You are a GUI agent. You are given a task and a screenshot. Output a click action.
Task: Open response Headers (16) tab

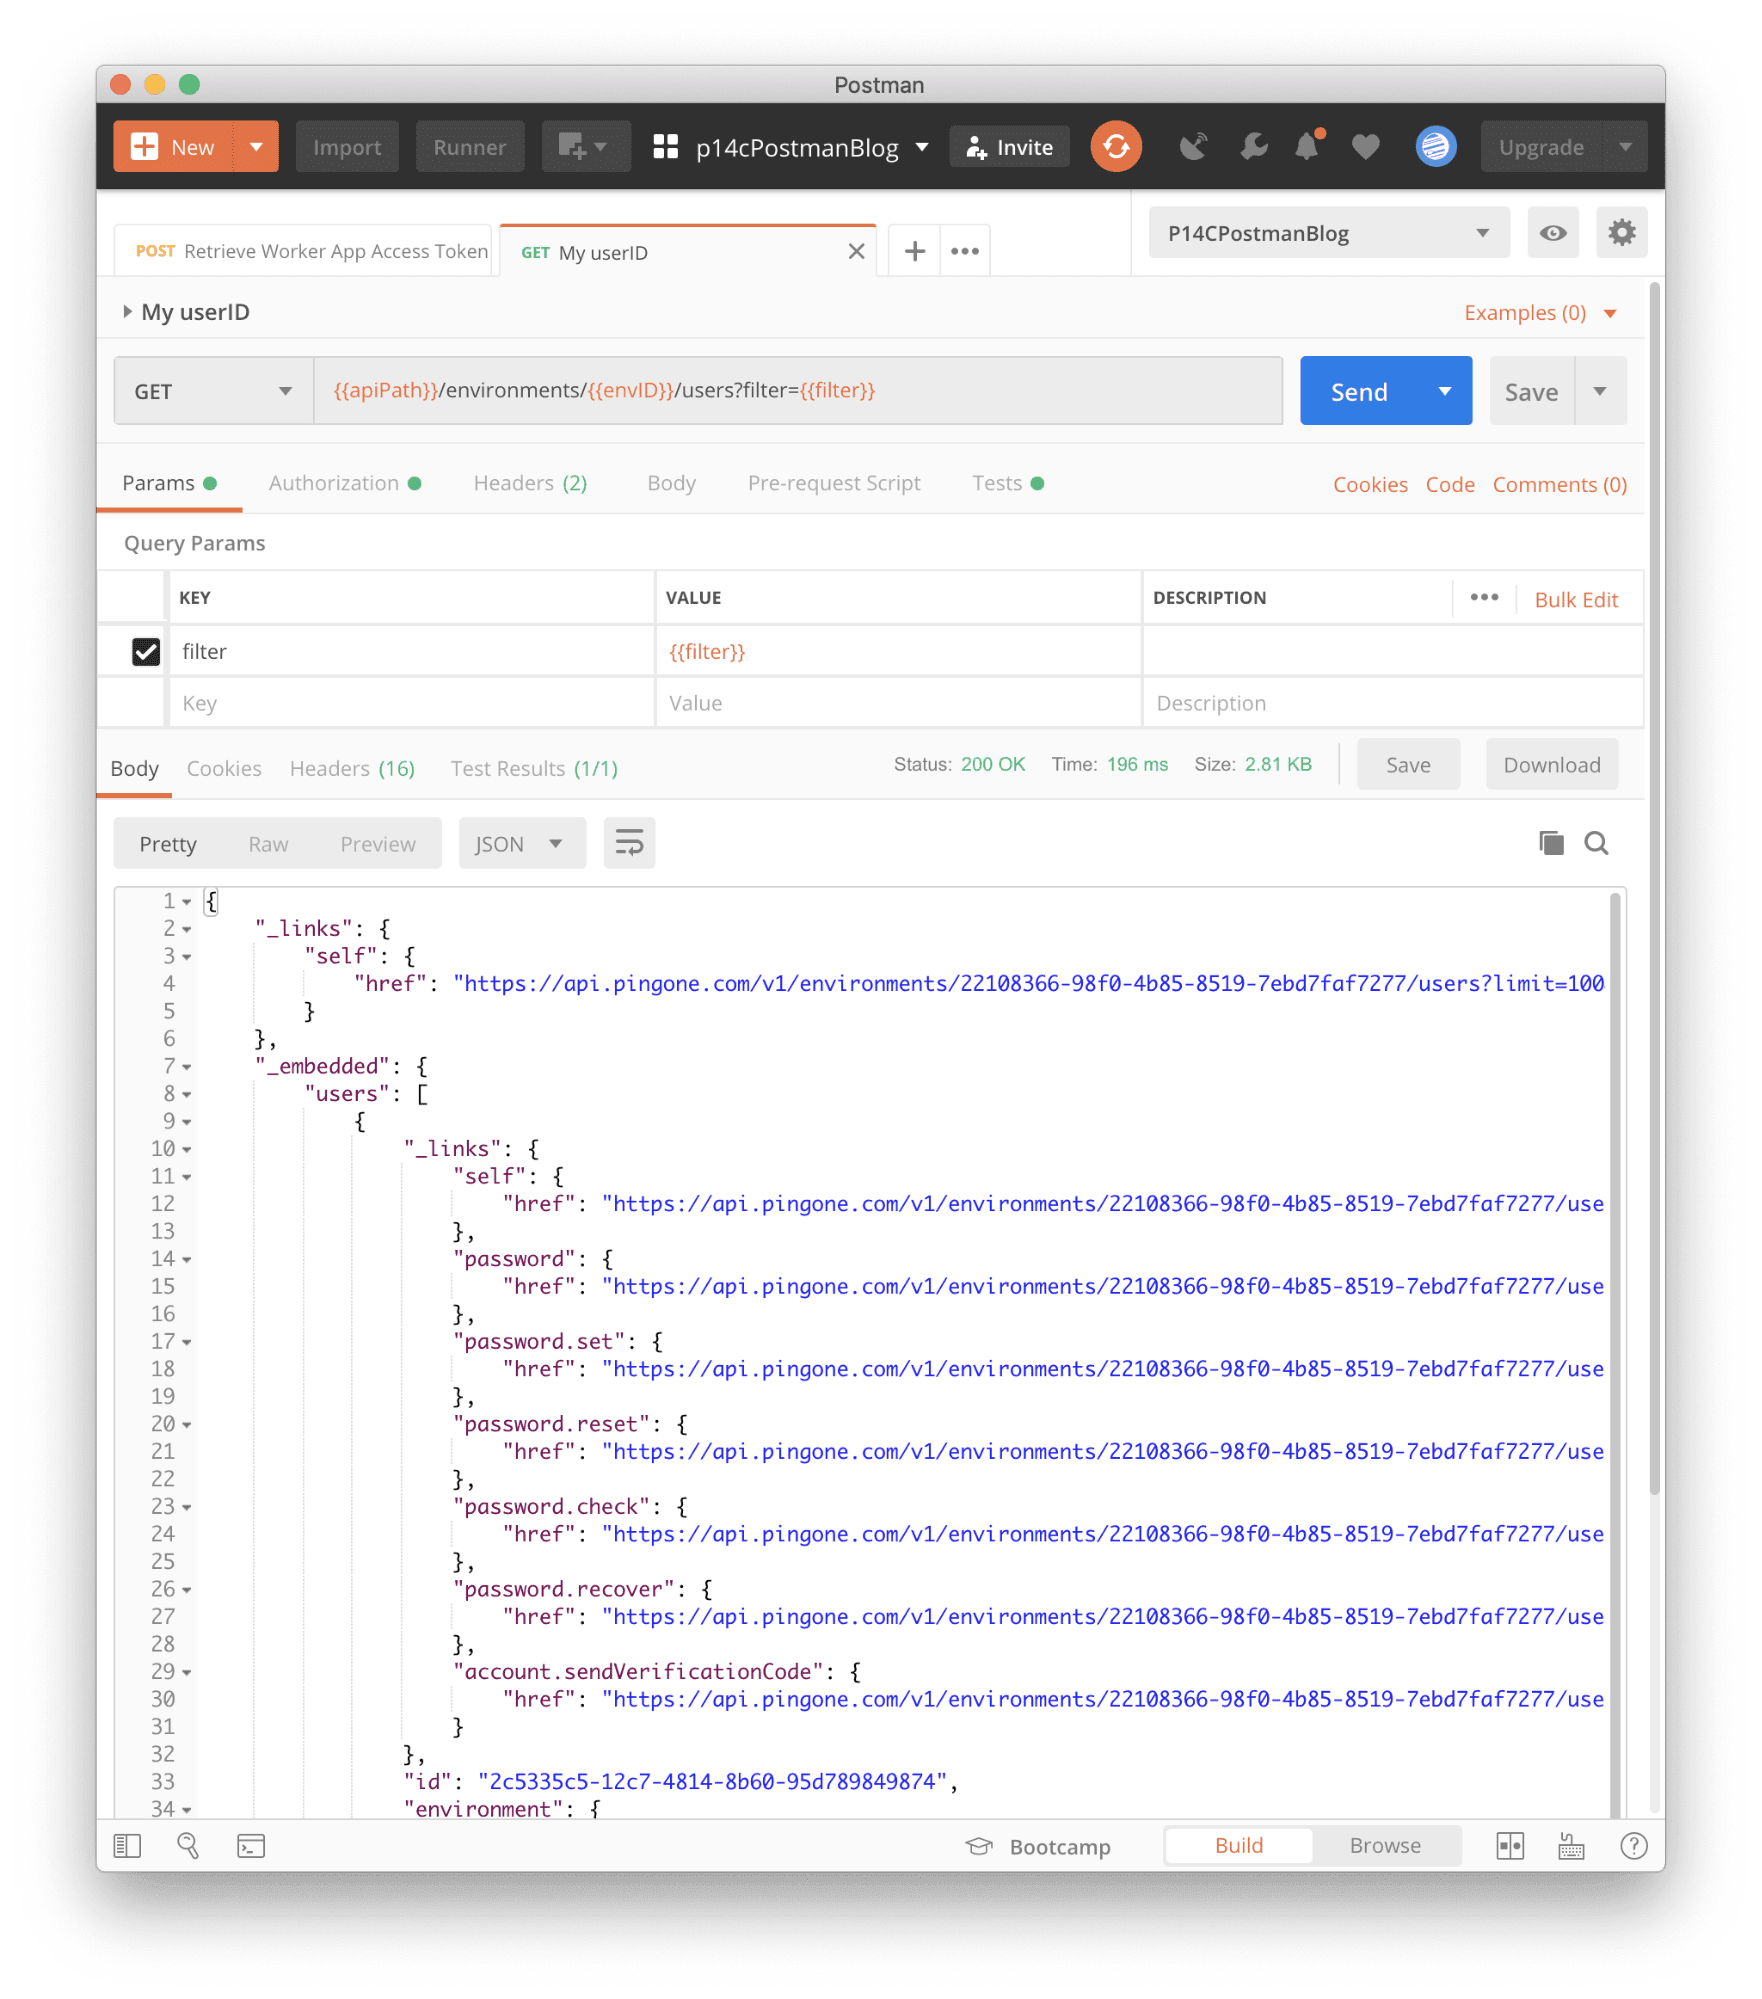coord(351,768)
